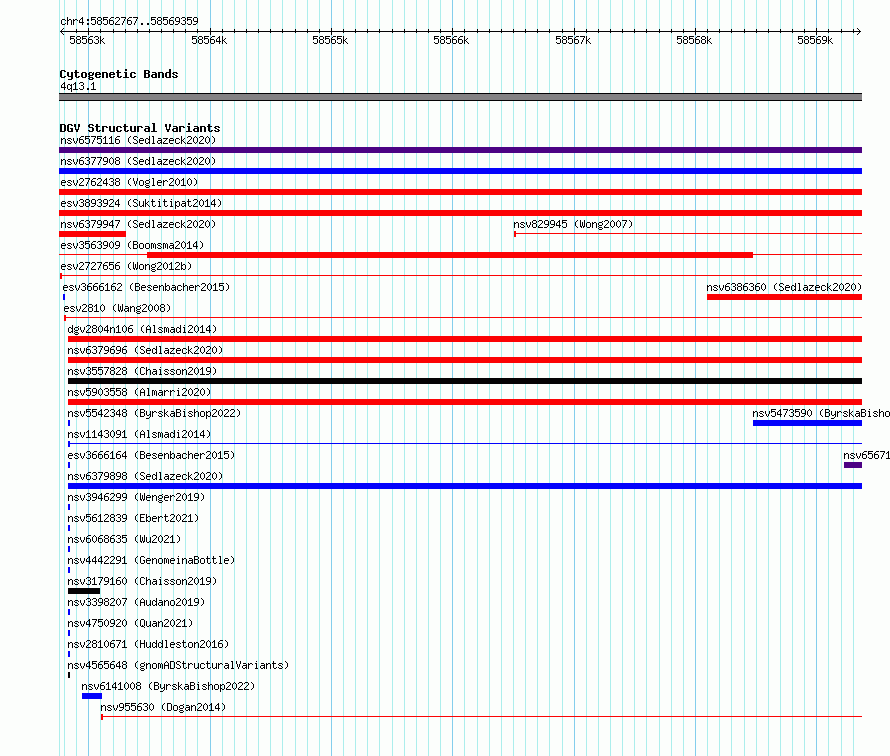890x756 pixels.
Task: Click the thick red esv3563909 variant bar
Action: pos(450,255)
